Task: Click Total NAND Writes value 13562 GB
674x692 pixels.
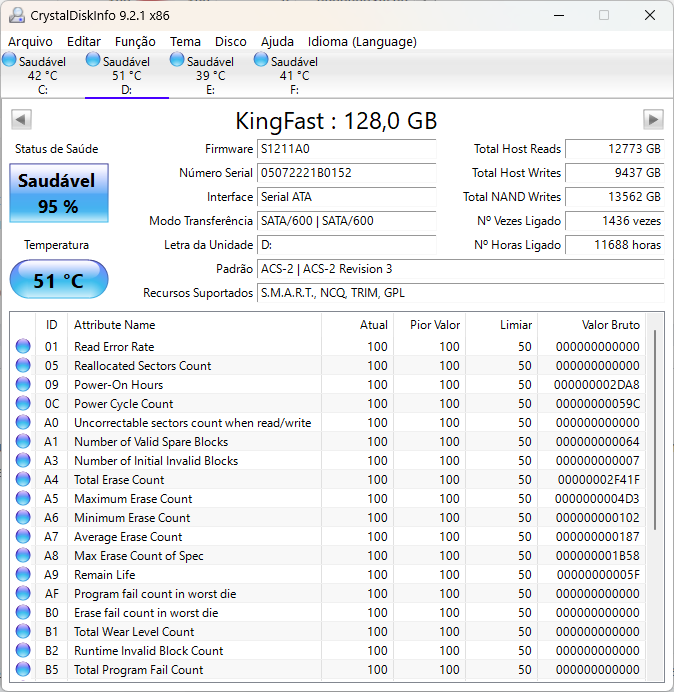Action: click(614, 197)
